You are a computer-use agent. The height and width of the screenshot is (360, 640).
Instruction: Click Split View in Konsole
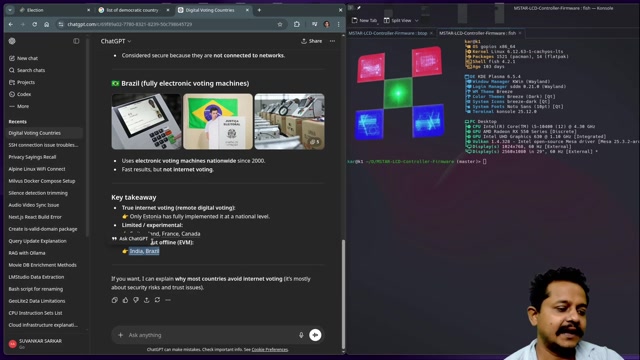[x=398, y=20]
